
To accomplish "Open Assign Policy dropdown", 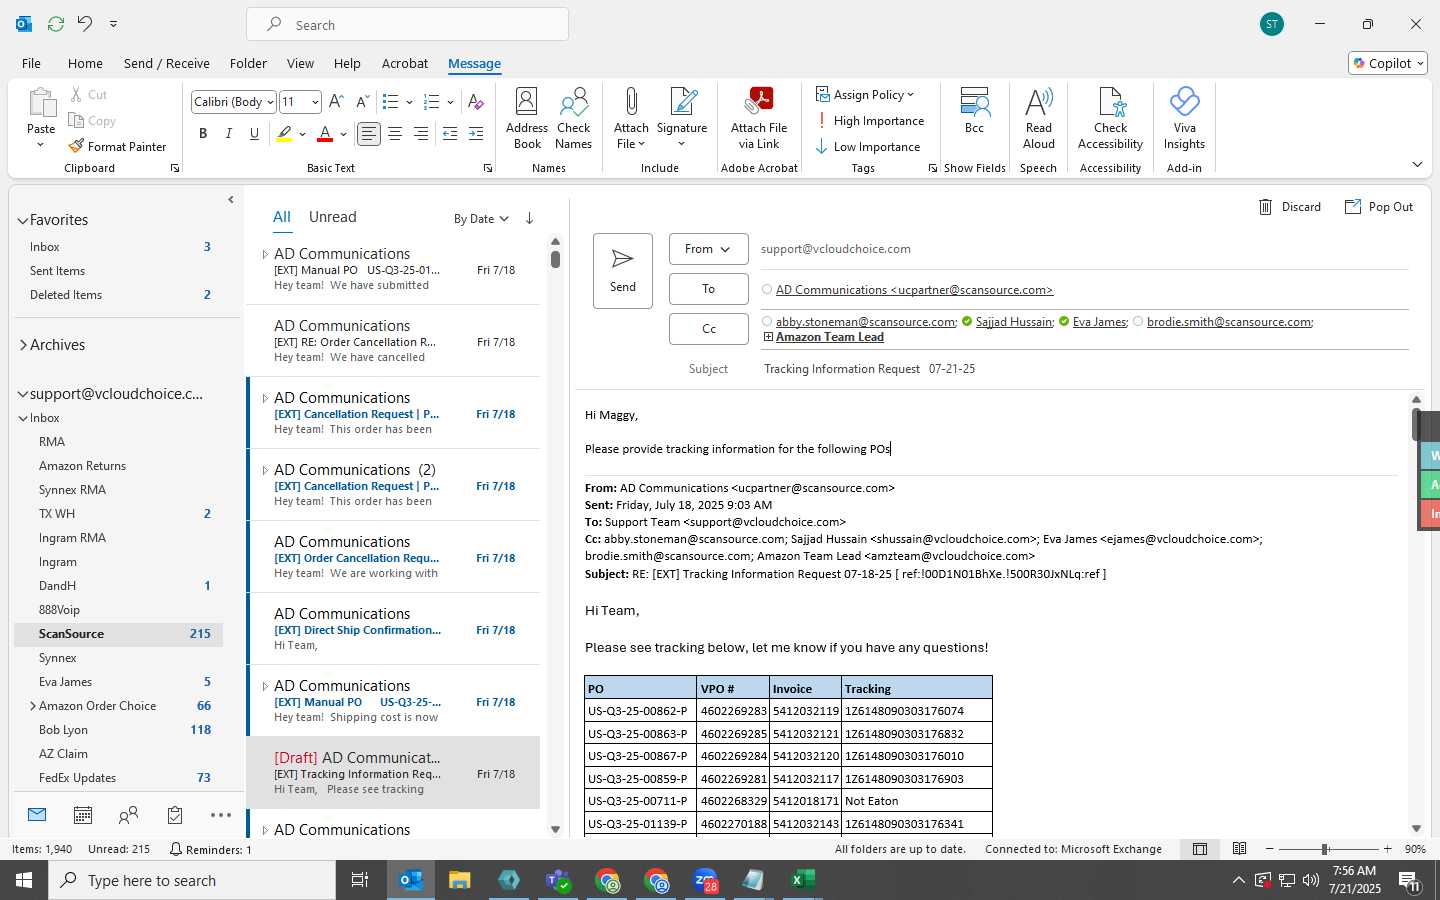I will [x=865, y=94].
